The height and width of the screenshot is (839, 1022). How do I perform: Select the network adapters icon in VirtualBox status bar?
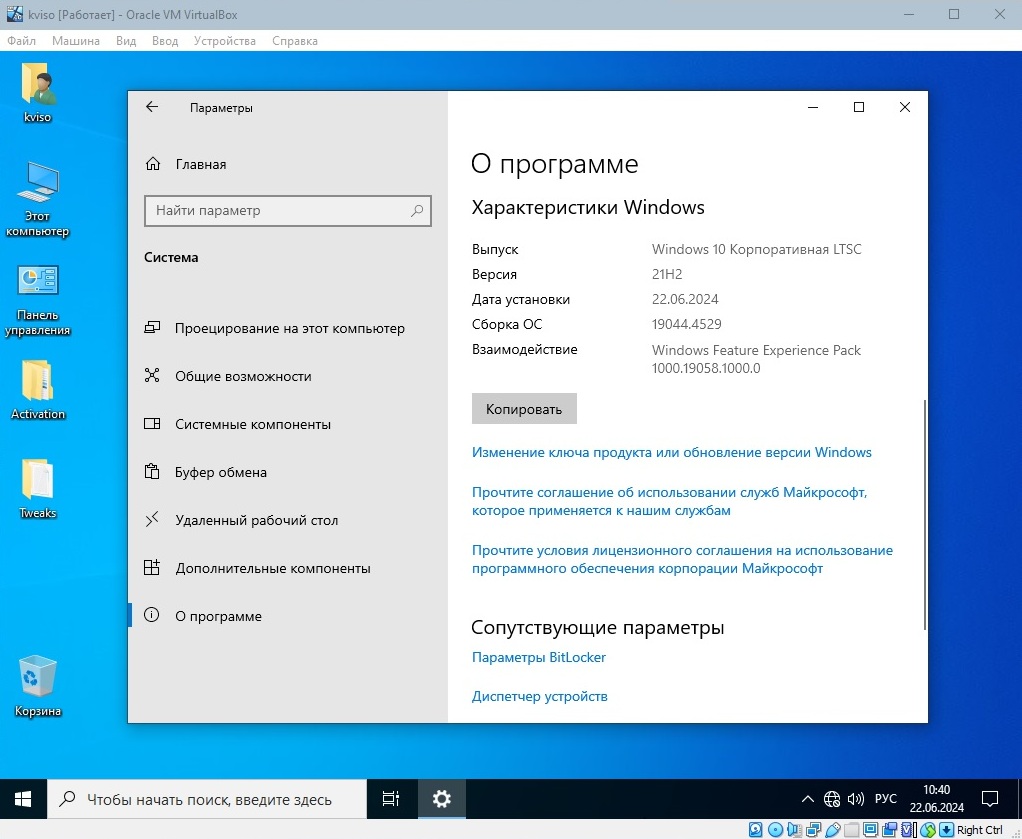[x=814, y=830]
